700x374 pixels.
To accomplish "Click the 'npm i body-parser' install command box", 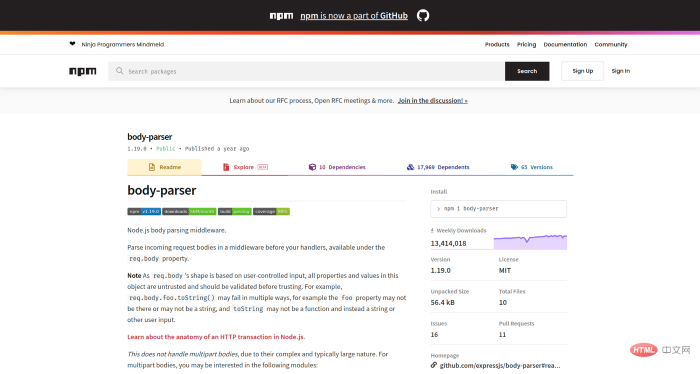I will [499, 209].
